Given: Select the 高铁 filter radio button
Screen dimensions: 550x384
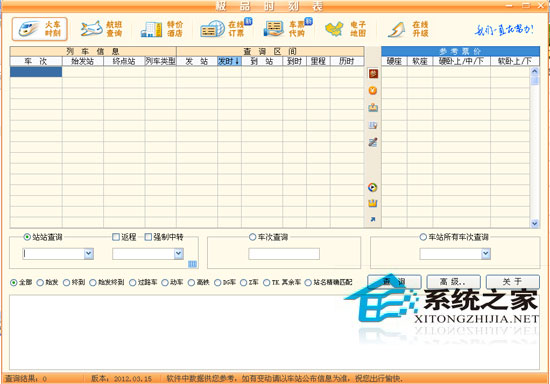Looking at the screenshot, I should tap(191, 282).
